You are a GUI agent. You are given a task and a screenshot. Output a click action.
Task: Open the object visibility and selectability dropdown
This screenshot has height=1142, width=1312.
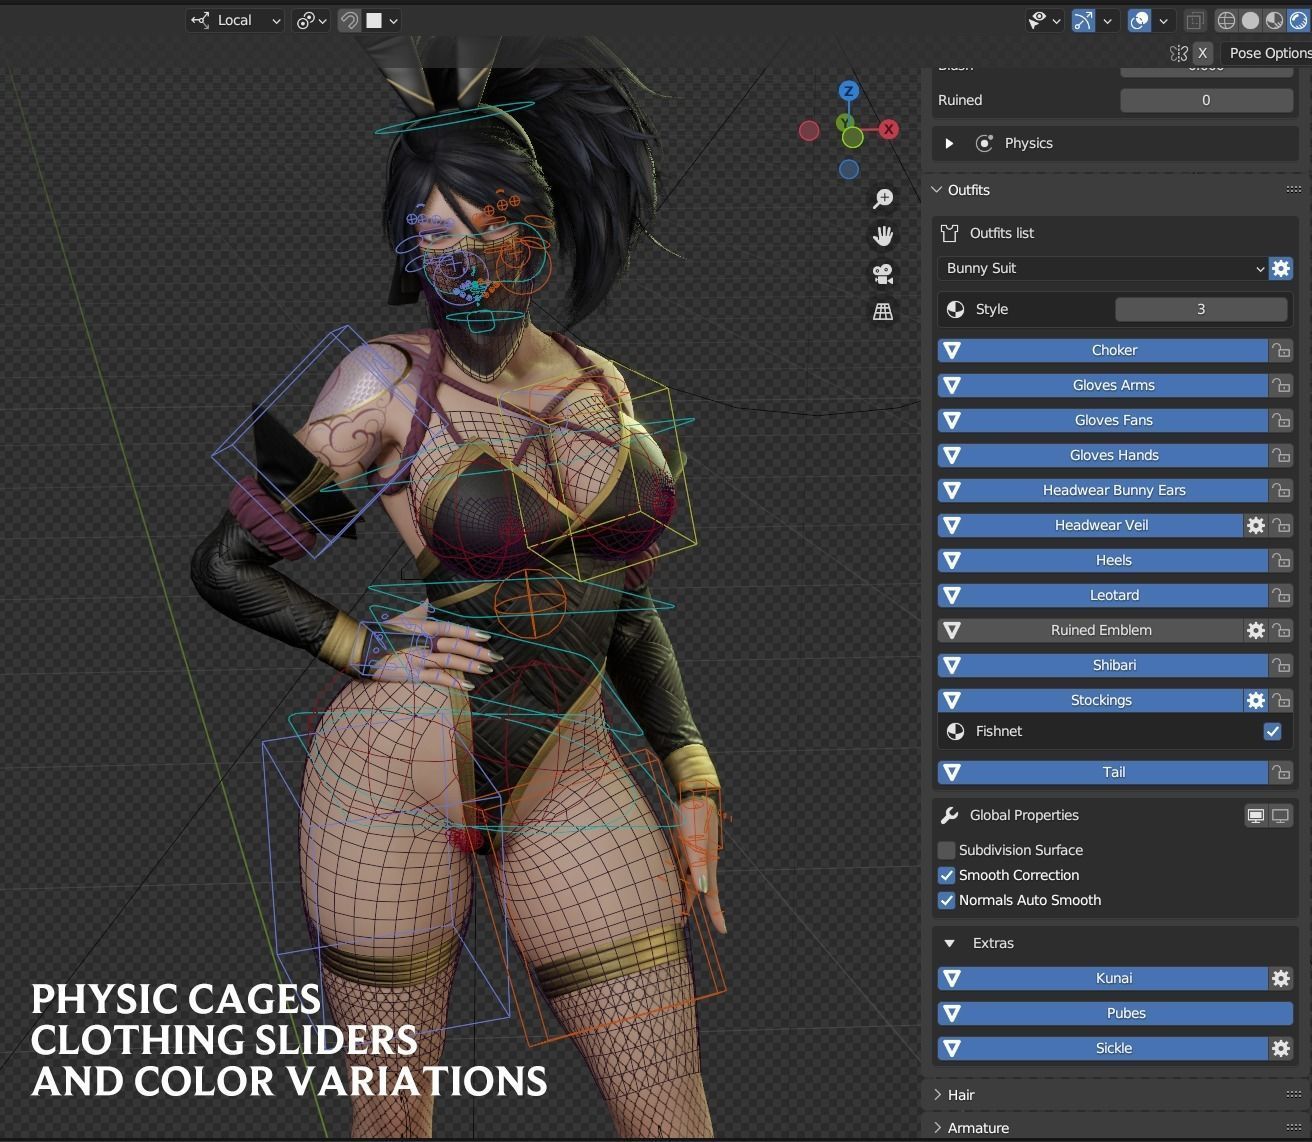(x=1044, y=20)
